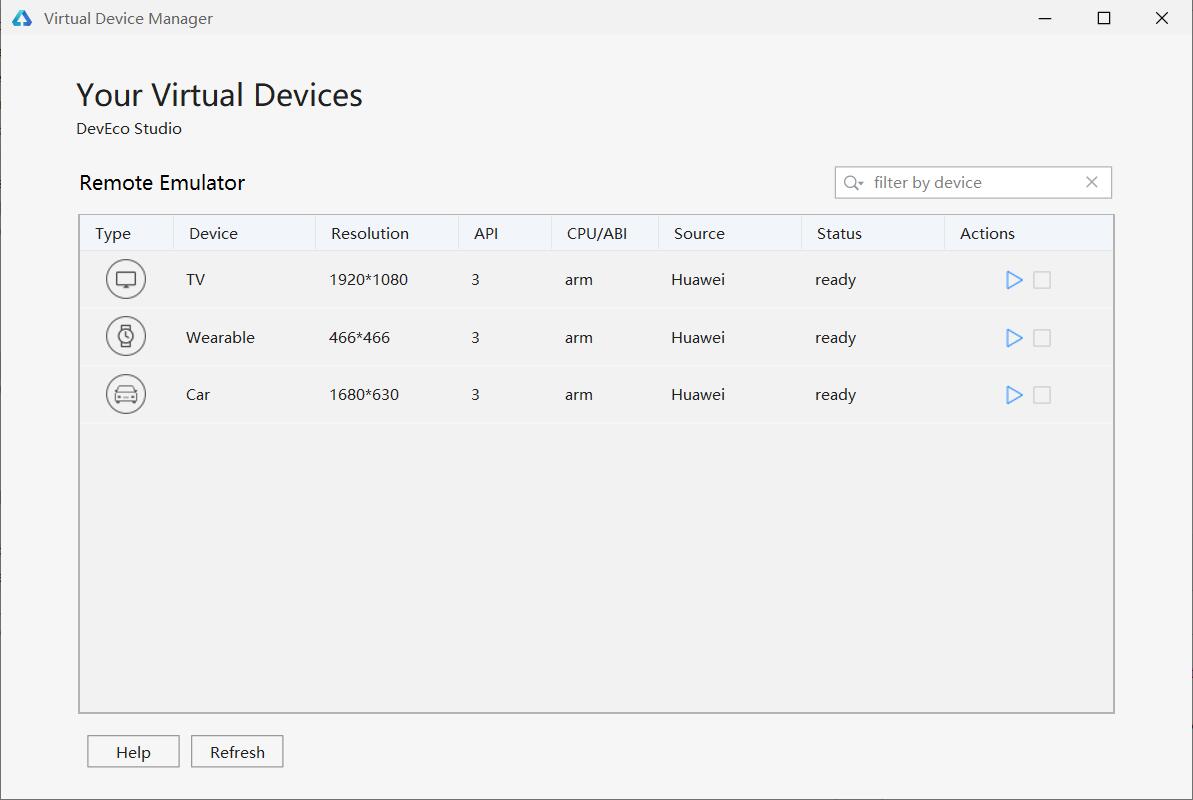Open Help

click(133, 752)
